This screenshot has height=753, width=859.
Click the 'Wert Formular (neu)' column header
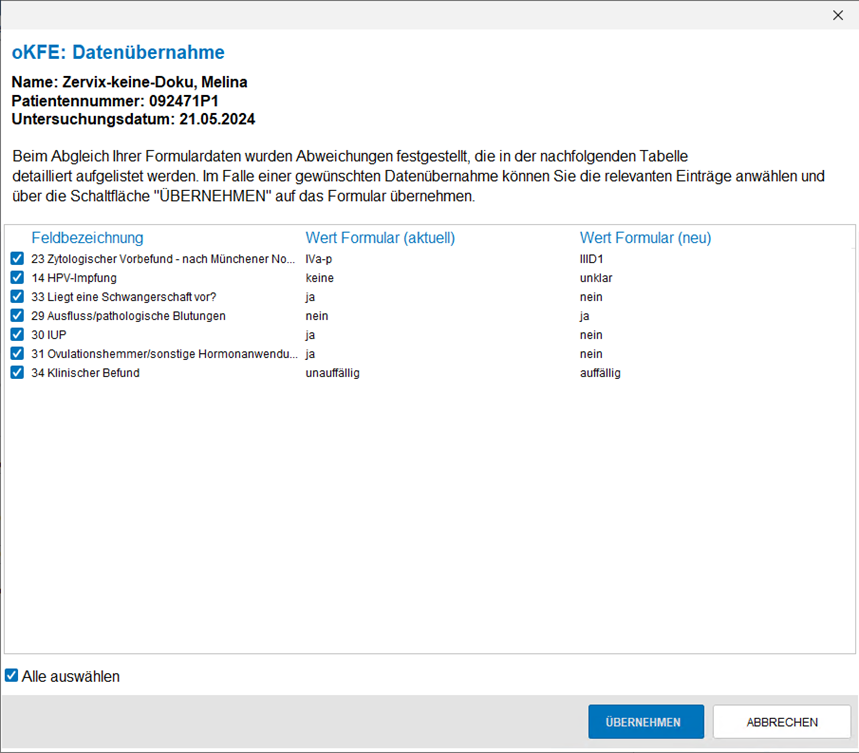[x=645, y=238]
